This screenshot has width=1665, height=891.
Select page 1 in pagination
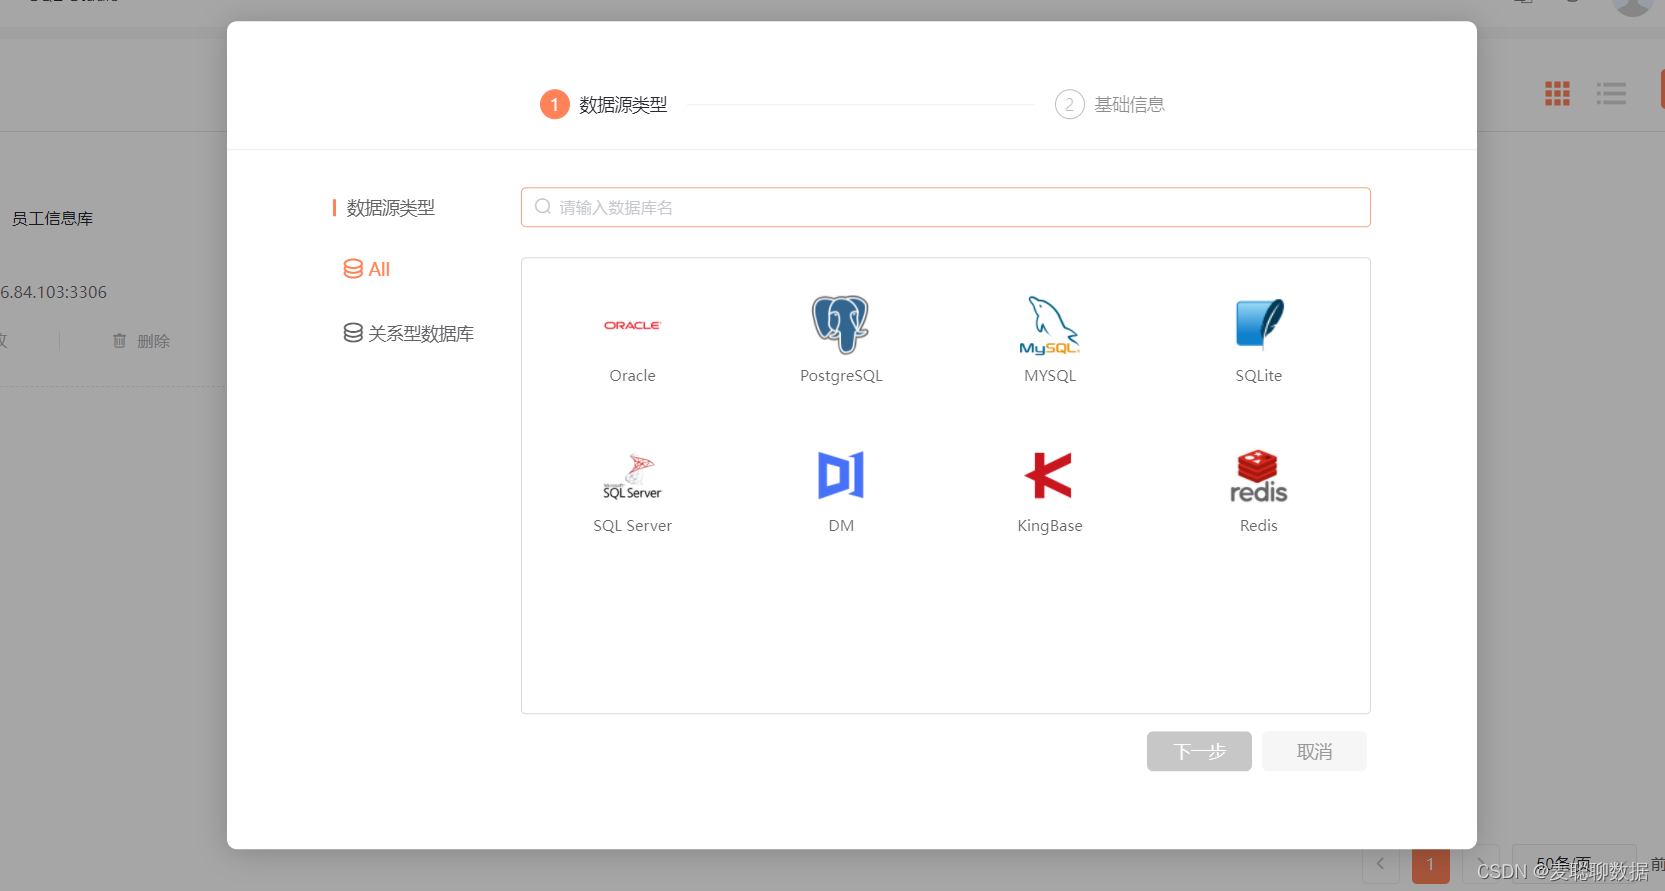1430,864
